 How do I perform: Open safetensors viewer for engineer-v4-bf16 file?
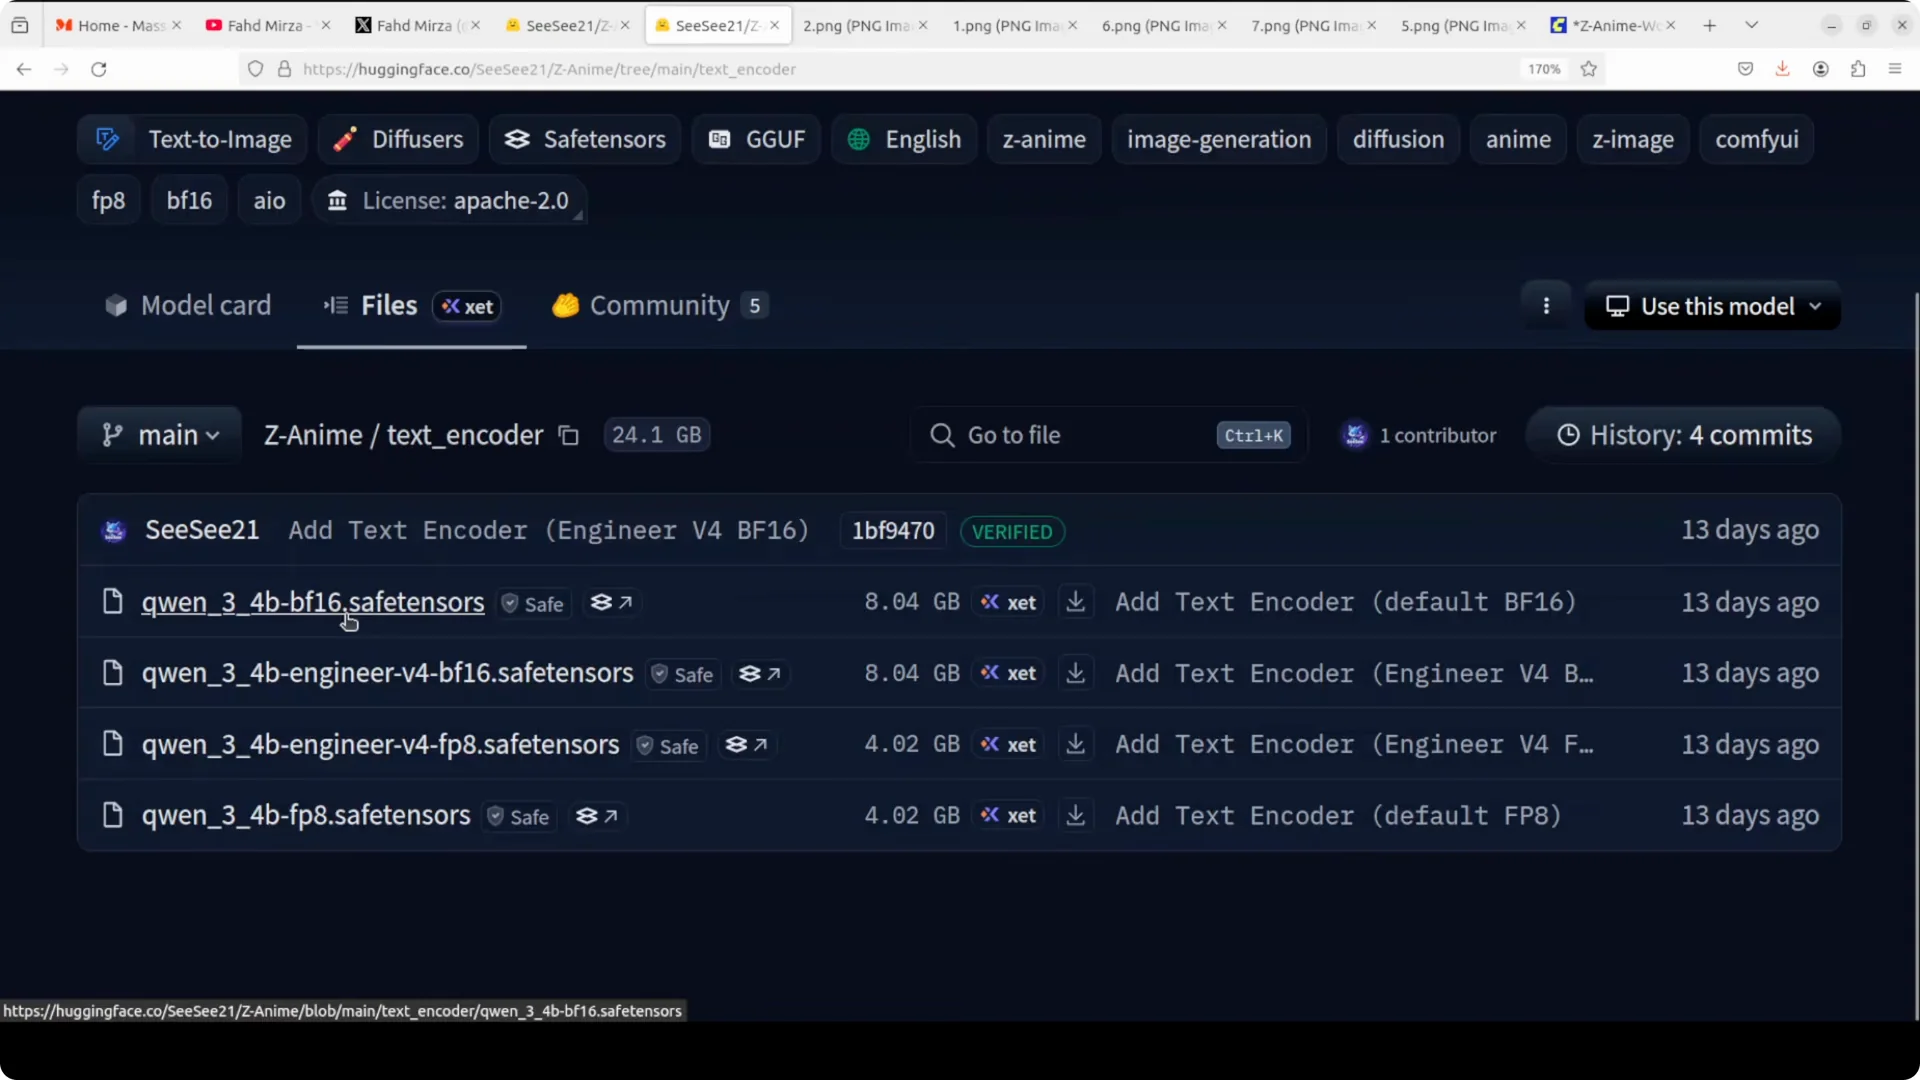pyautogui.click(x=760, y=674)
